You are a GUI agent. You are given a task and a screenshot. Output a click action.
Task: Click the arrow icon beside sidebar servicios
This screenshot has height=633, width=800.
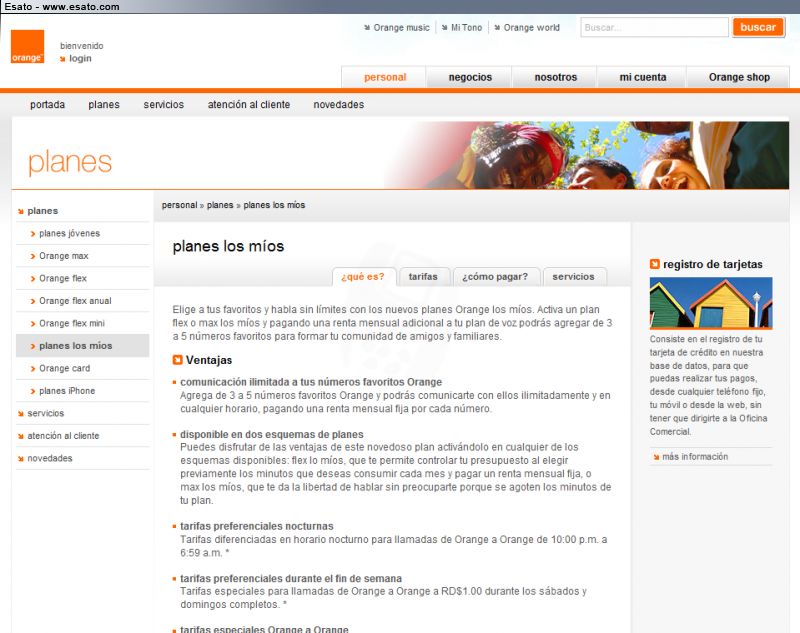click(x=21, y=414)
